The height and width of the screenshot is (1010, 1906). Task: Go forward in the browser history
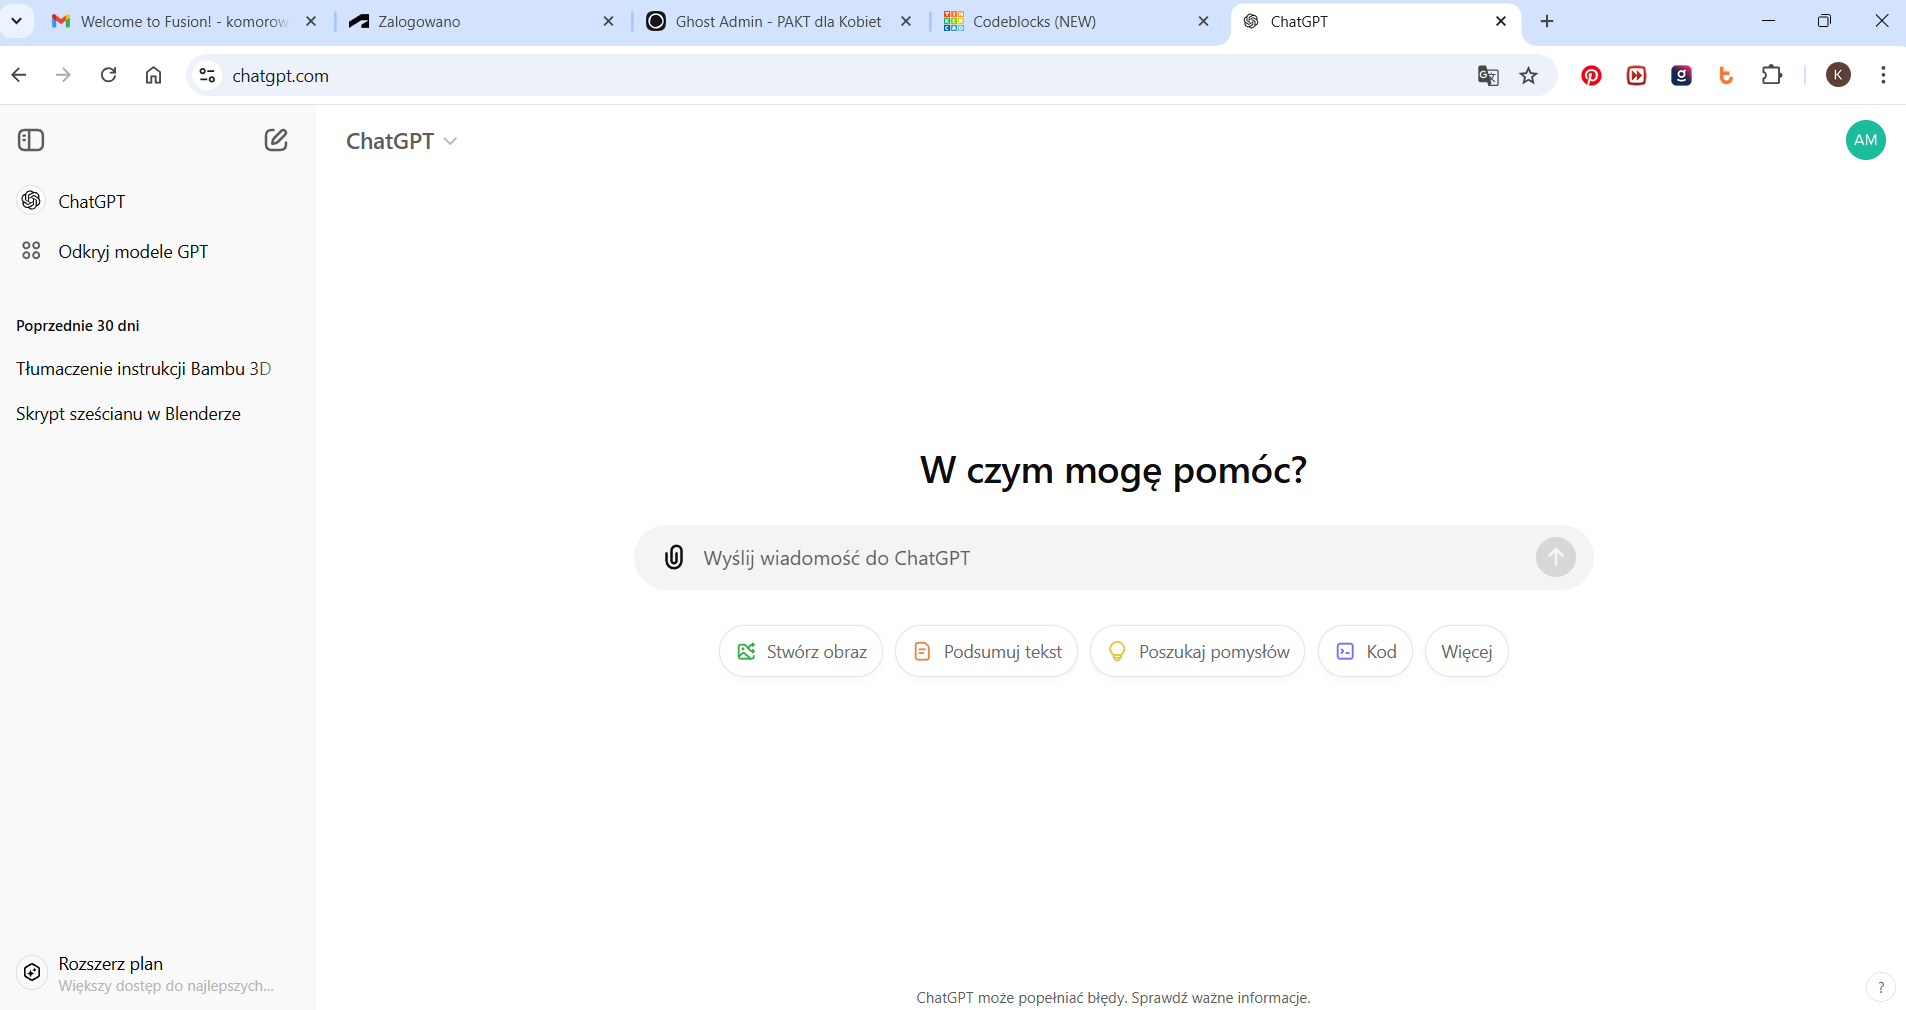tap(63, 75)
